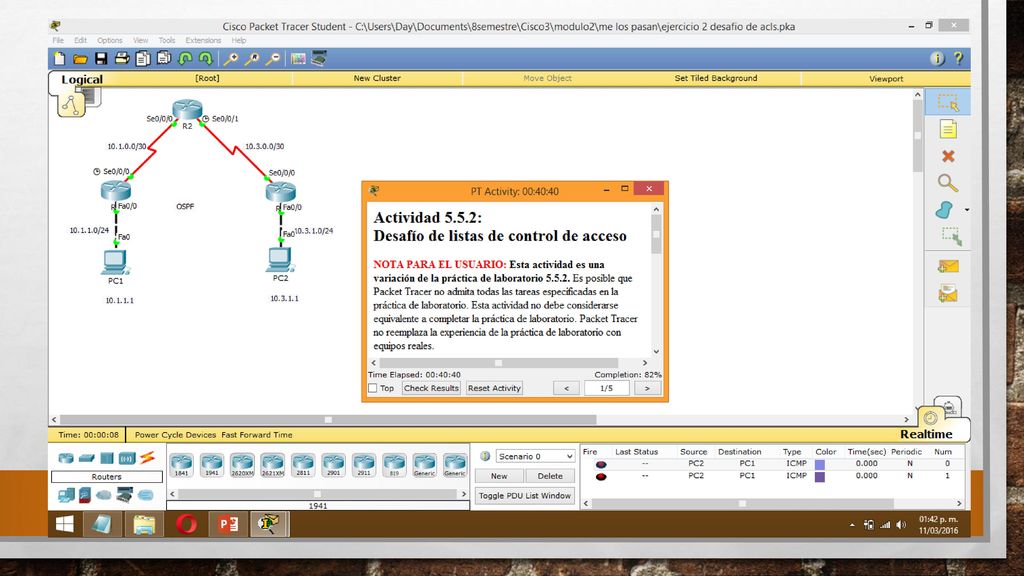
Task: Click Toggle PDU List Window
Action: click(524, 496)
